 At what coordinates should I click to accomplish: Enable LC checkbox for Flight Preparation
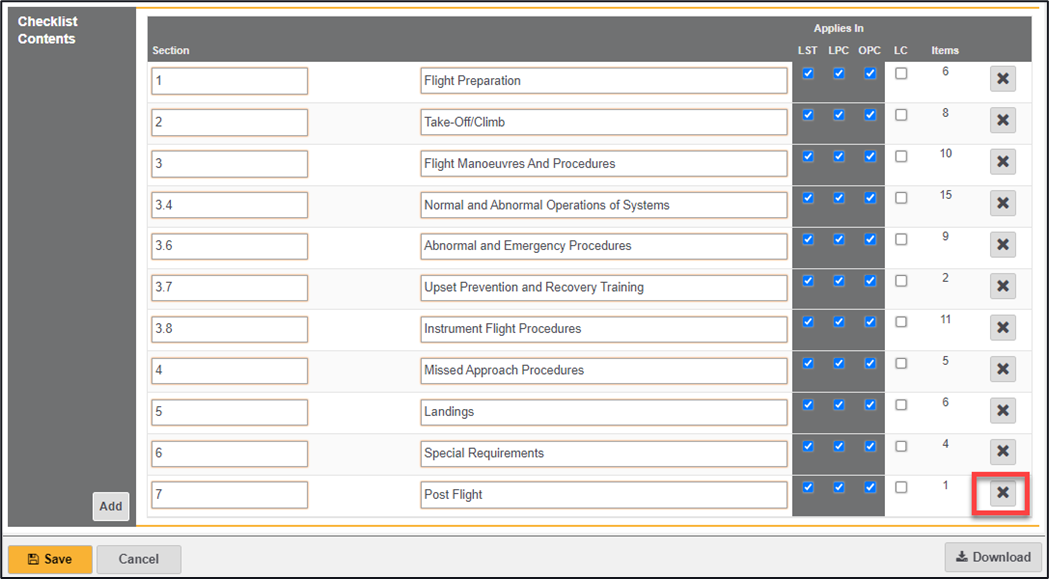click(x=901, y=74)
